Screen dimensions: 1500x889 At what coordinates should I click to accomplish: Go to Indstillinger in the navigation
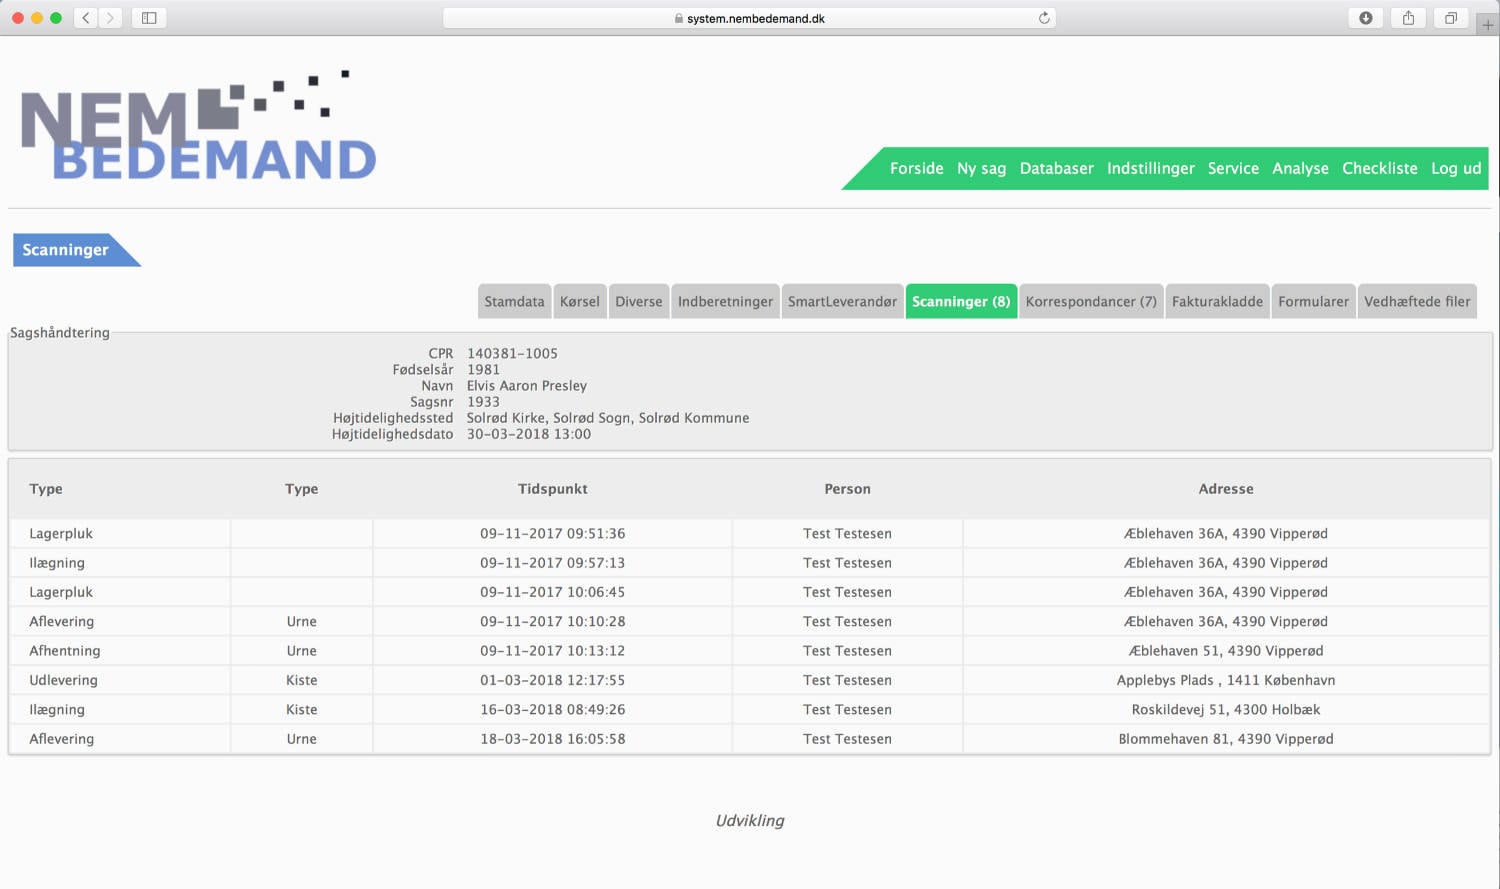(x=1150, y=168)
